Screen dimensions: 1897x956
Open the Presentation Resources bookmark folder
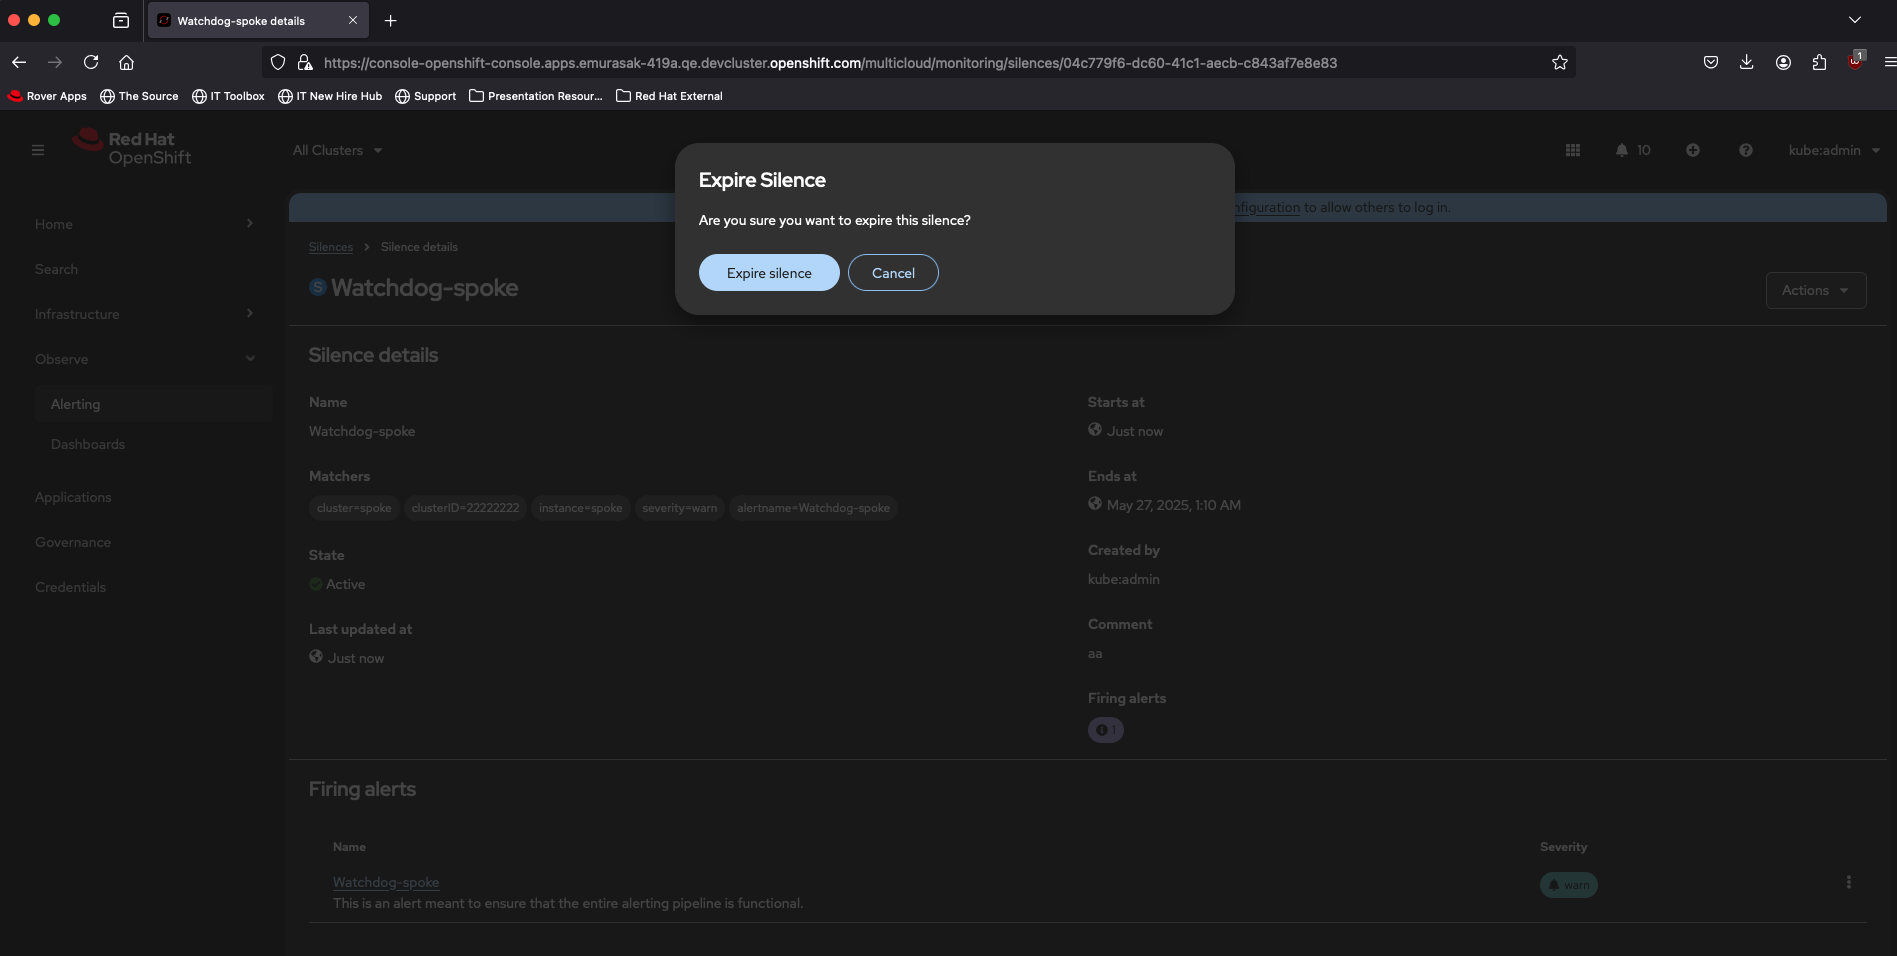(x=536, y=96)
